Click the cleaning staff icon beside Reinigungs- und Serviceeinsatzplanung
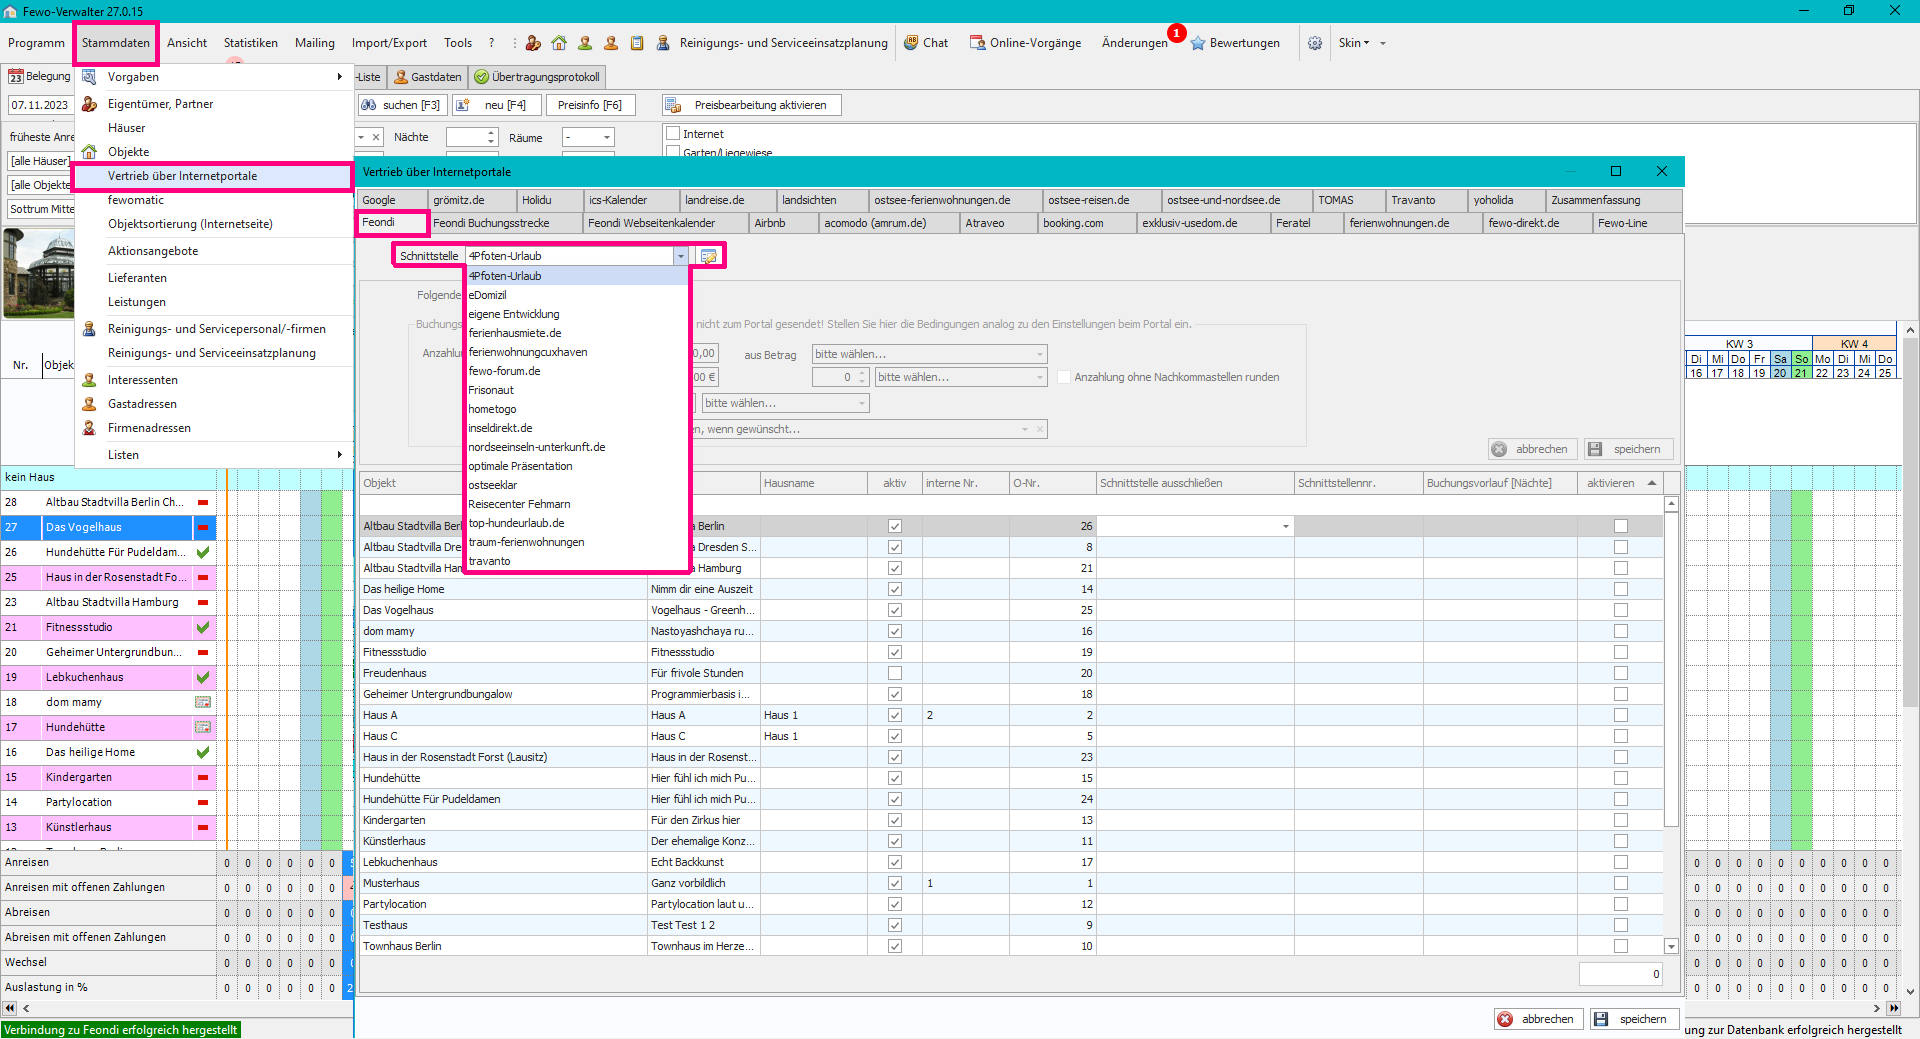Image resolution: width=1920 pixels, height=1039 pixels. (663, 43)
